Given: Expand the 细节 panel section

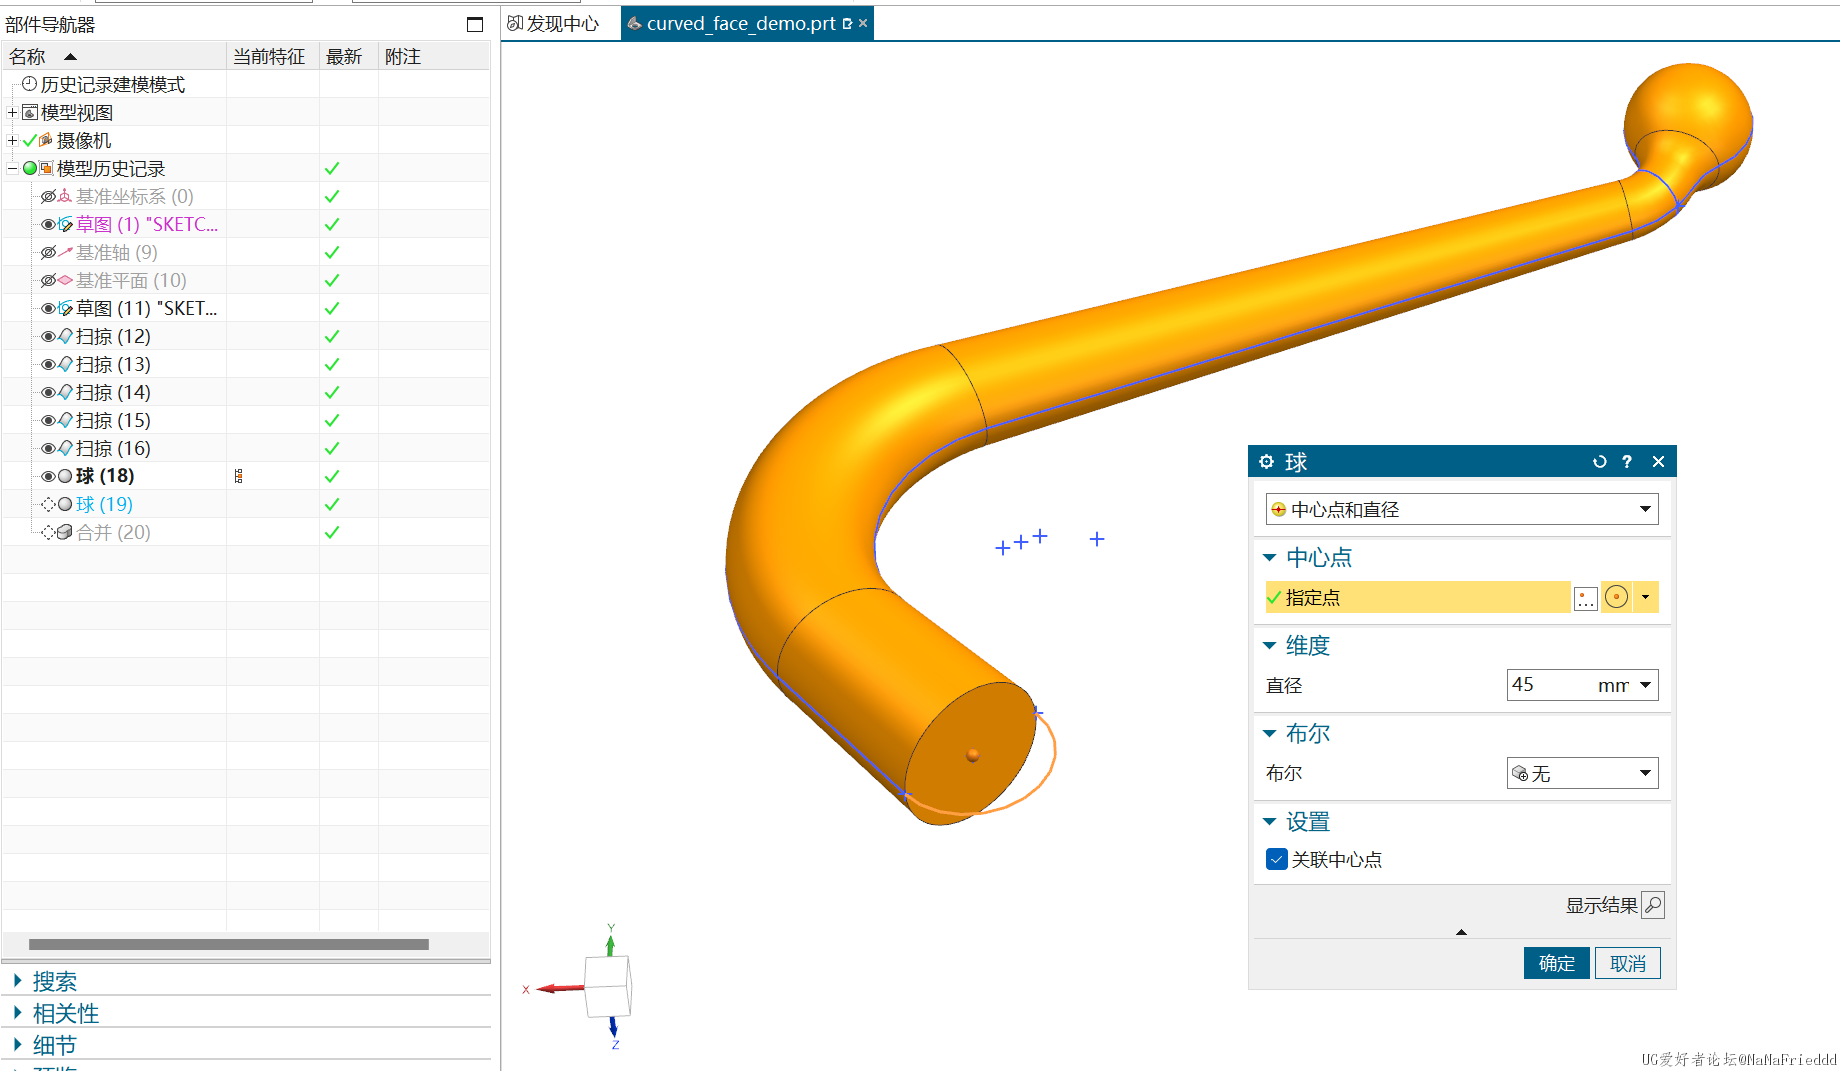Looking at the screenshot, I should (x=18, y=1044).
